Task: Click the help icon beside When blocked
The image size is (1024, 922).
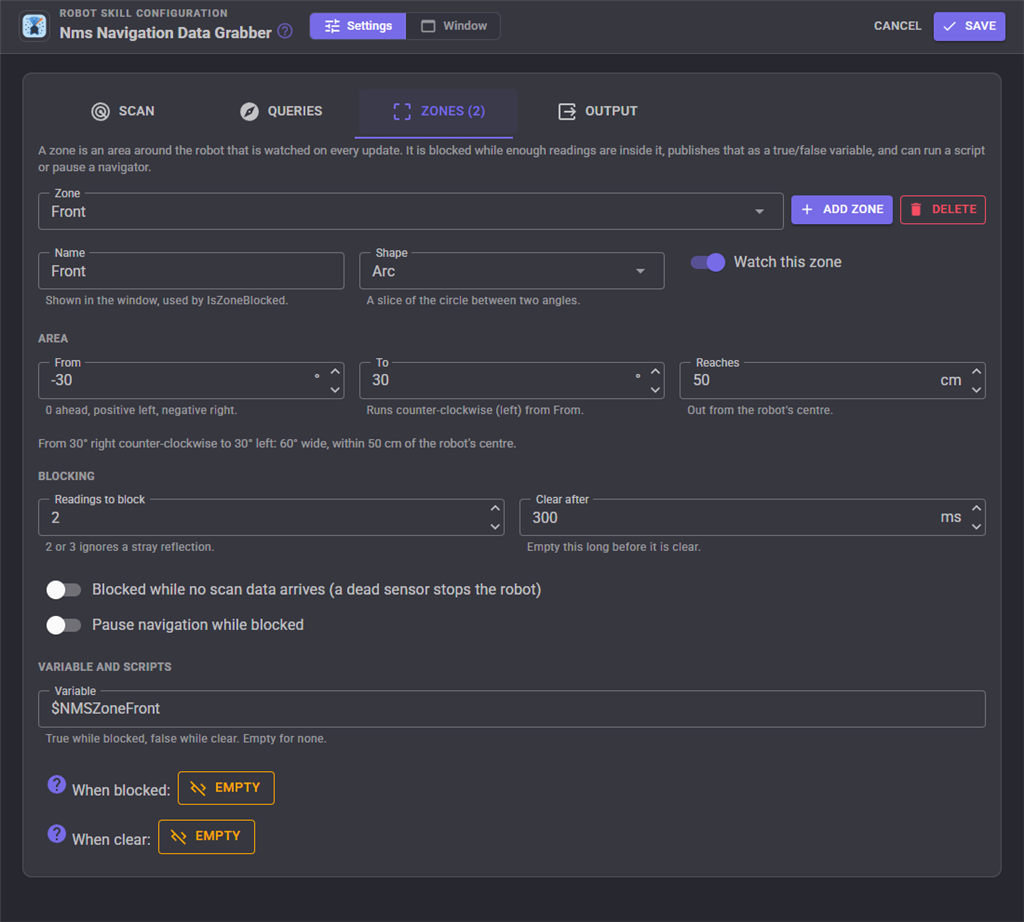Action: pos(57,784)
